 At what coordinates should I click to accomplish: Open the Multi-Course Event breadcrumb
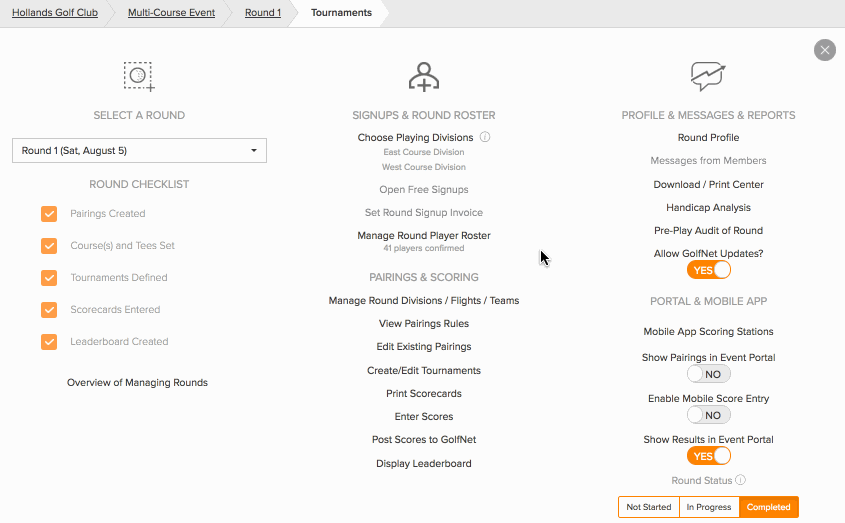[x=171, y=12]
